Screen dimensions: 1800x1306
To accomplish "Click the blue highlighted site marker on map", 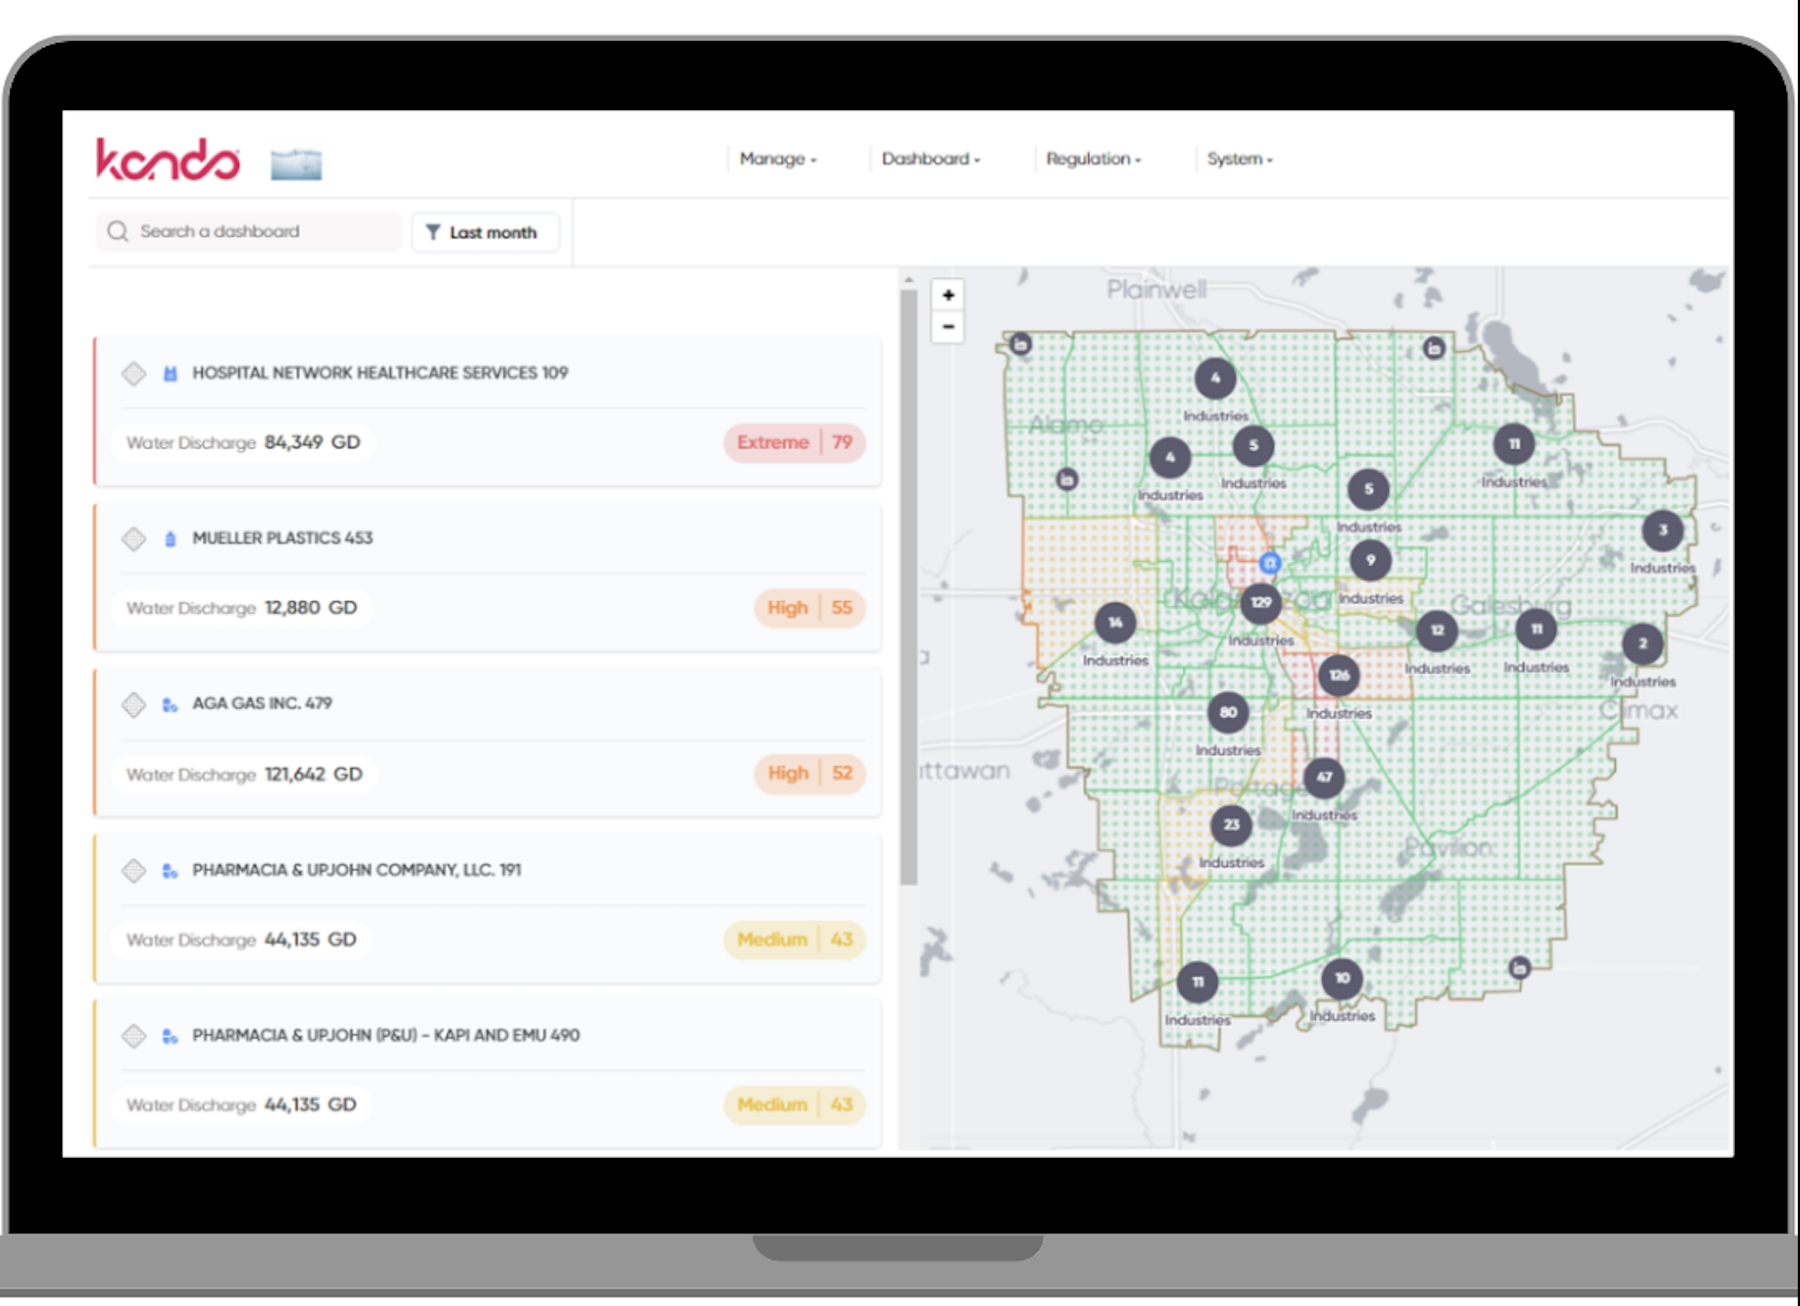I will pyautogui.click(x=1270, y=563).
